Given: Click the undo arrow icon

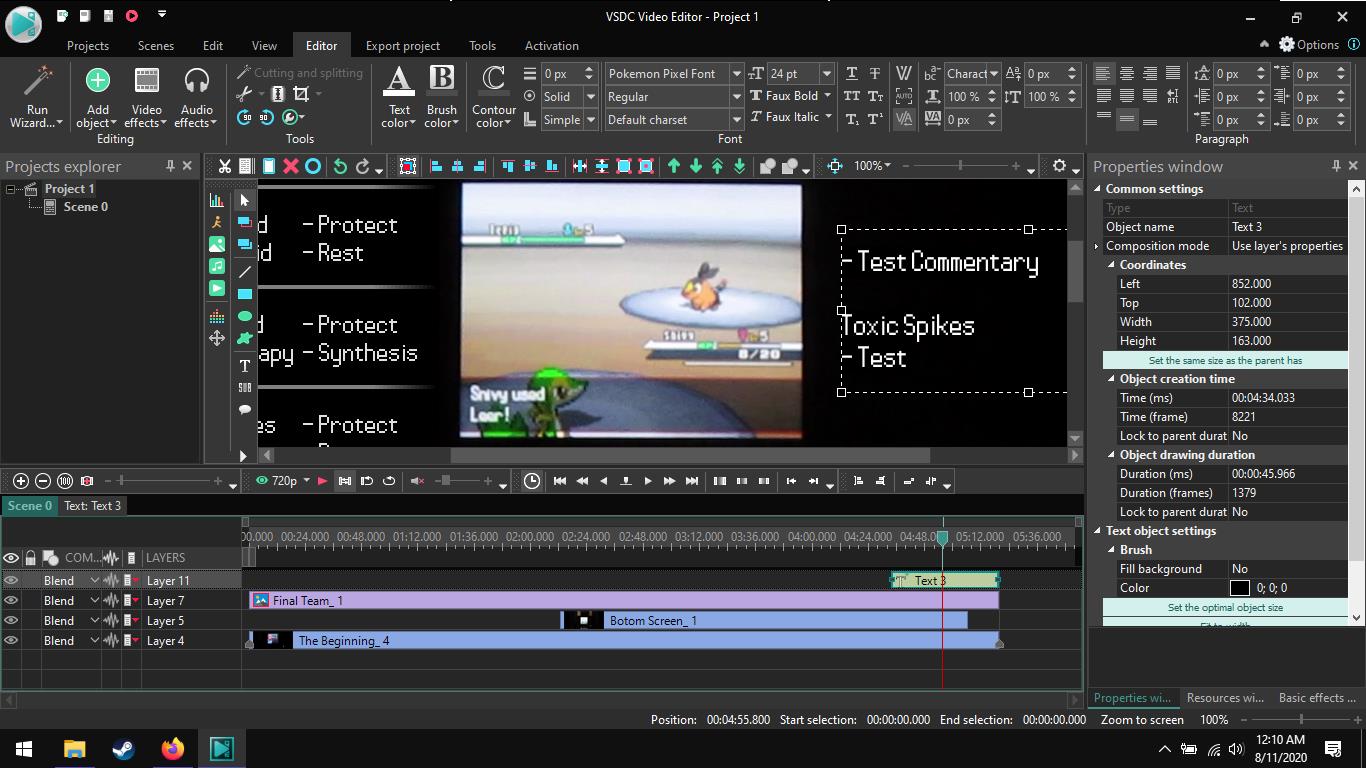Looking at the screenshot, I should pos(340,166).
